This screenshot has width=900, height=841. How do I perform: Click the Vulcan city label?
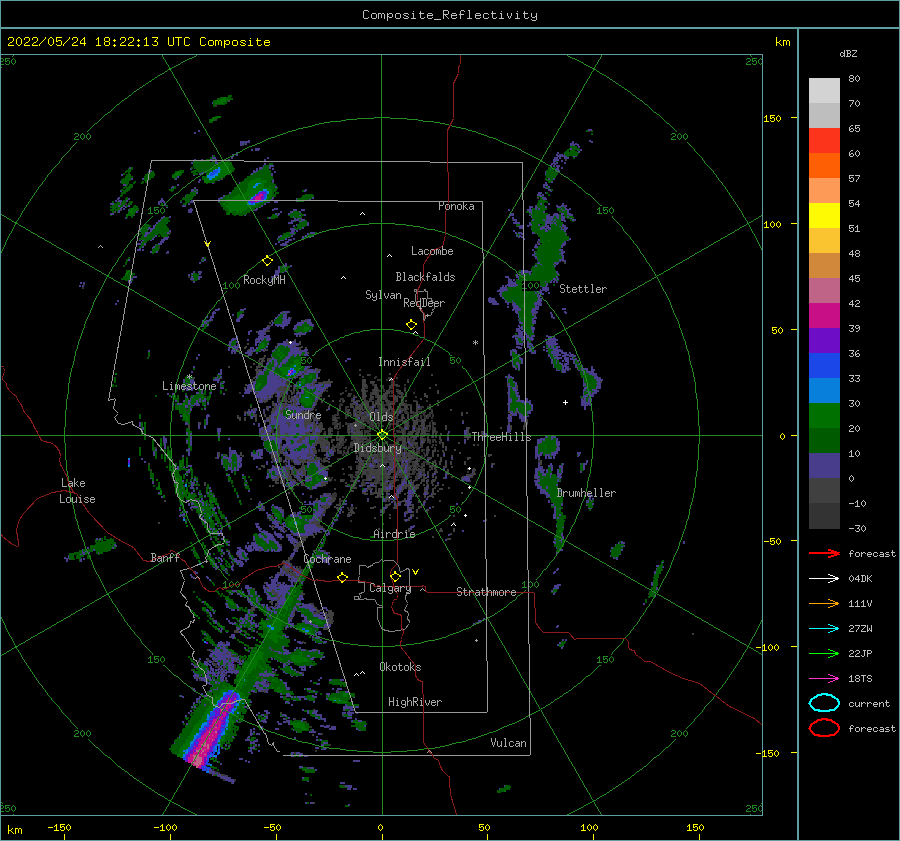point(509,743)
